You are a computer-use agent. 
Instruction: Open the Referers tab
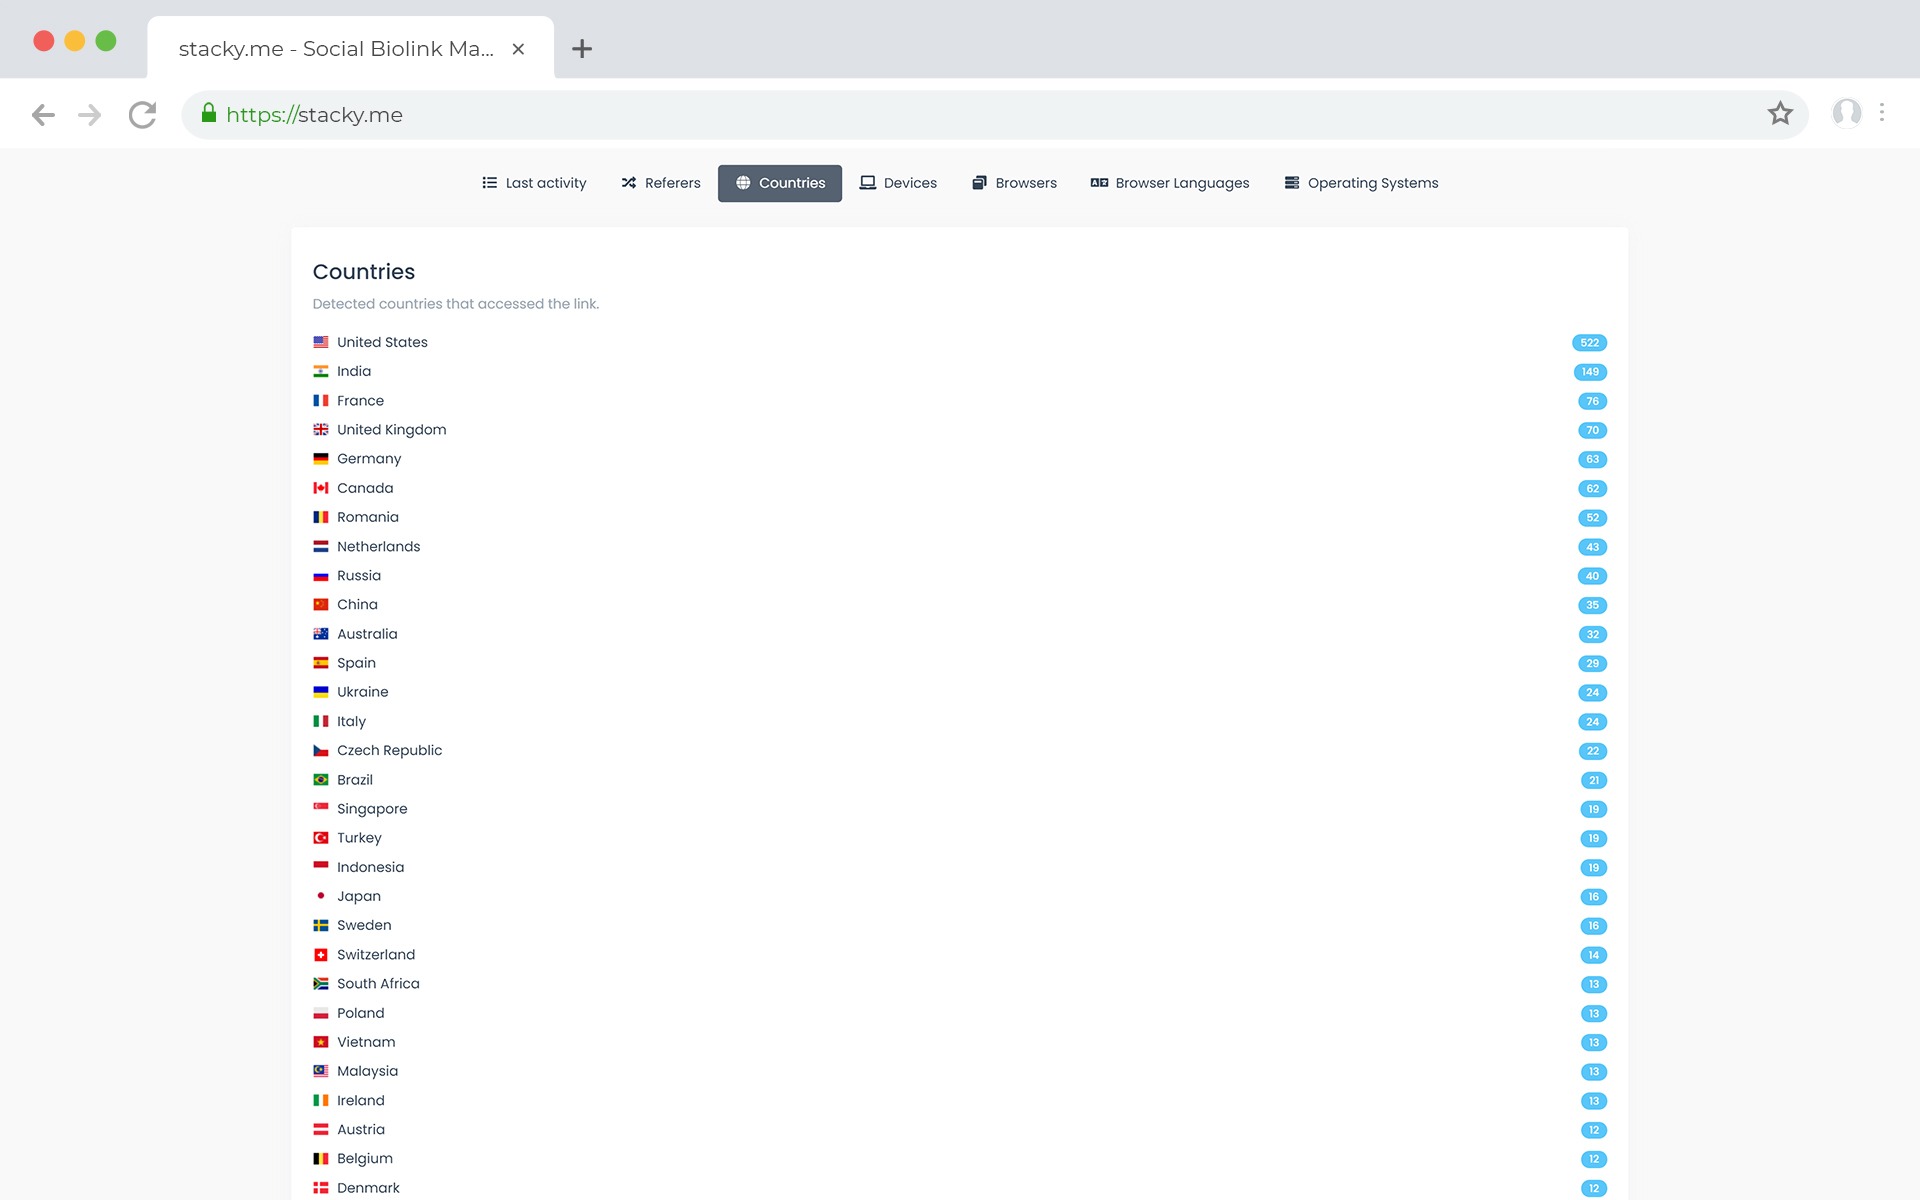[x=660, y=183]
